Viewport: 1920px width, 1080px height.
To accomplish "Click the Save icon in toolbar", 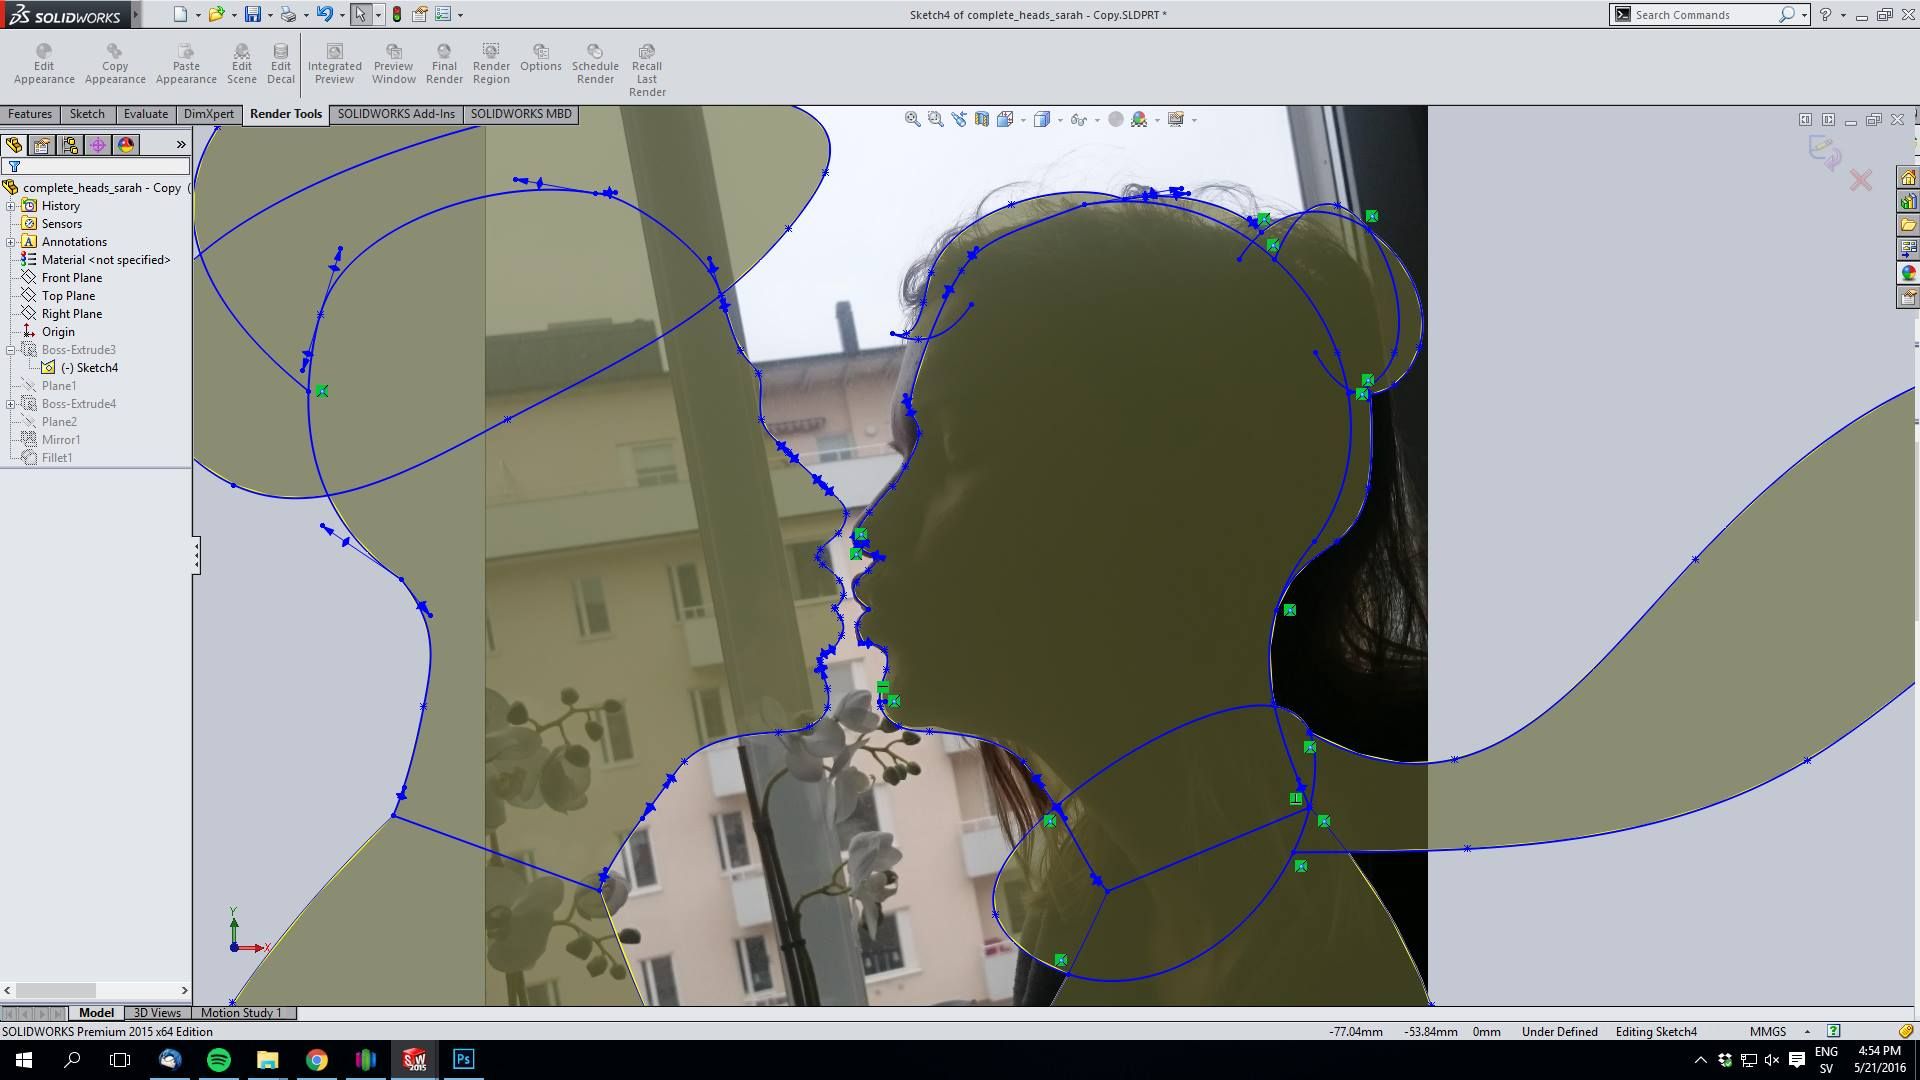I will [252, 14].
